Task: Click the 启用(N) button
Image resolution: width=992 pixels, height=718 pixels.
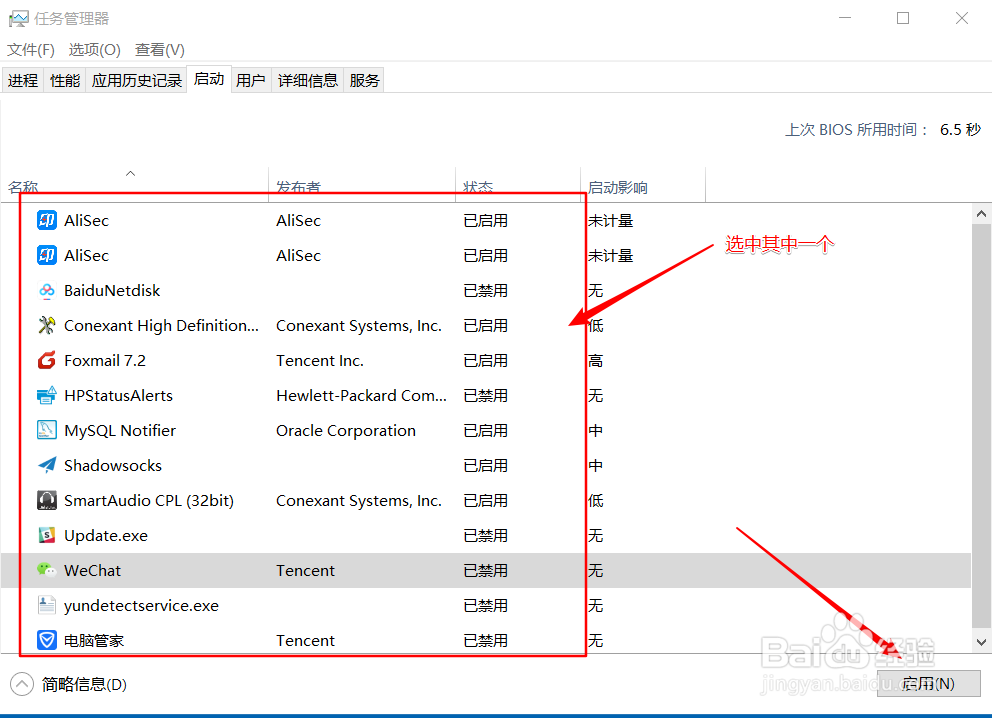Action: 928,684
